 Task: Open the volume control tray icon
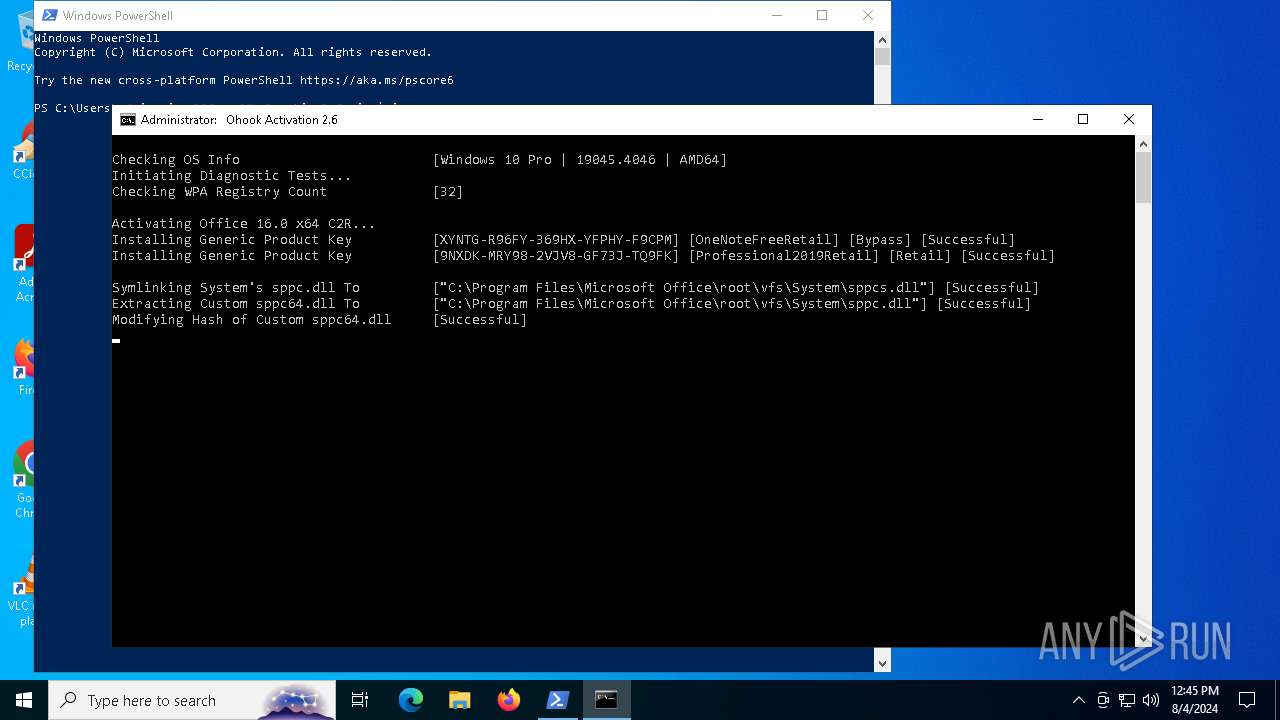pyautogui.click(x=1151, y=700)
